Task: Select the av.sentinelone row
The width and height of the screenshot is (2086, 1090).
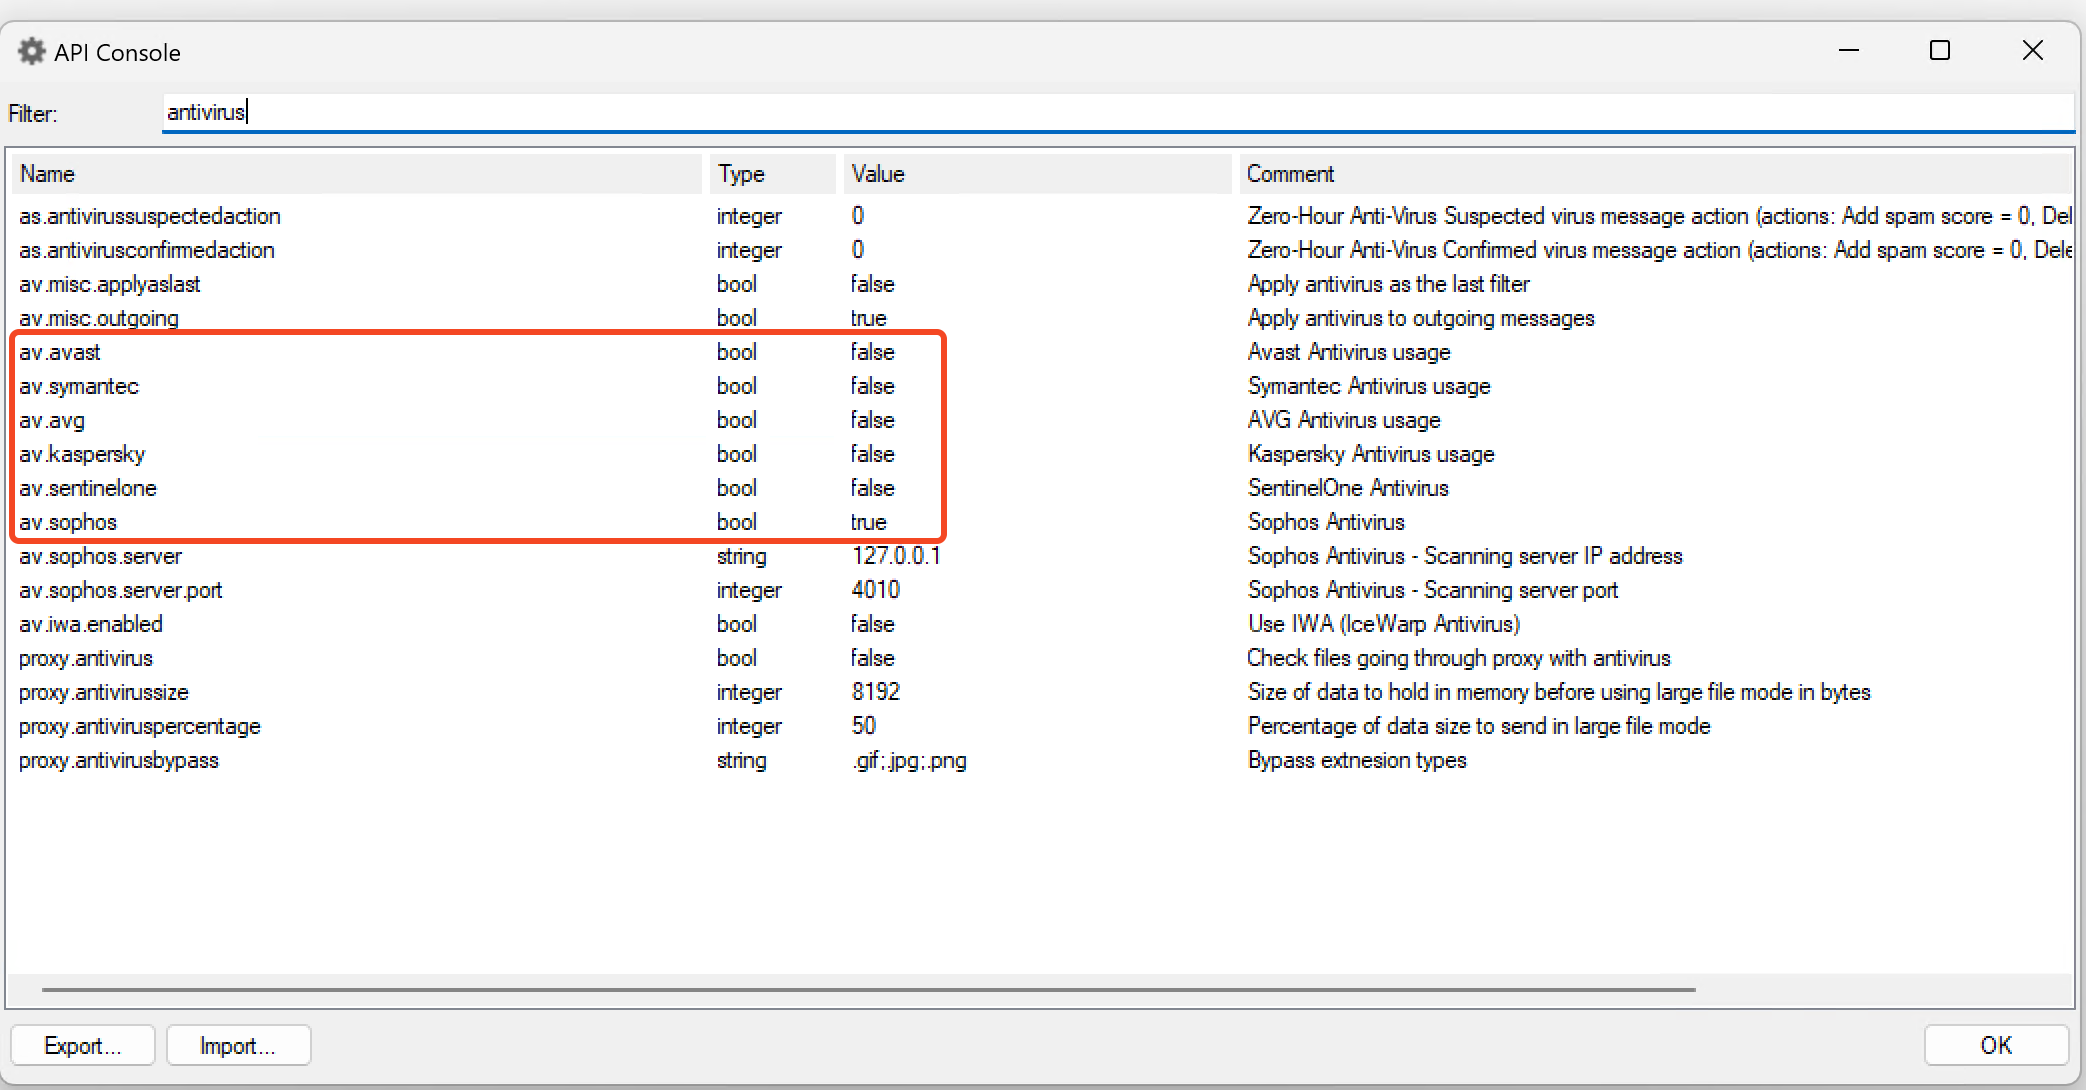Action: tap(1040, 488)
